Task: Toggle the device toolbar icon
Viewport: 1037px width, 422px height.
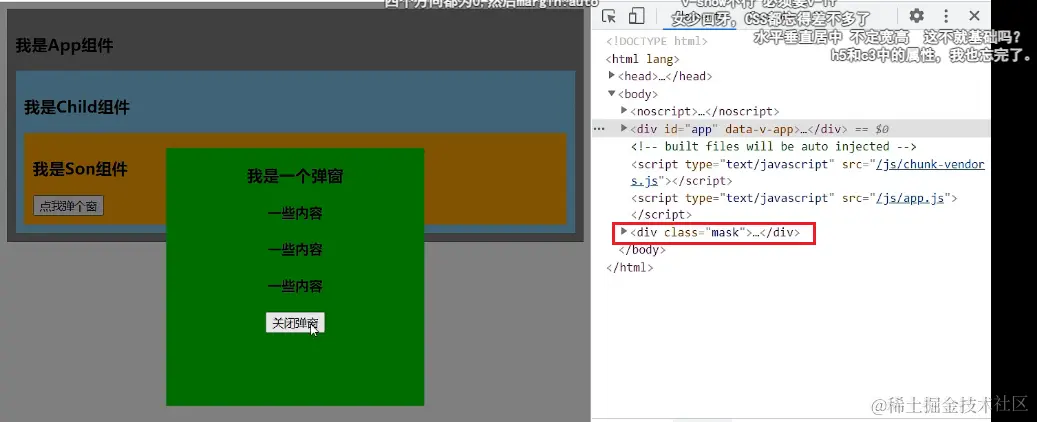Action: click(636, 17)
